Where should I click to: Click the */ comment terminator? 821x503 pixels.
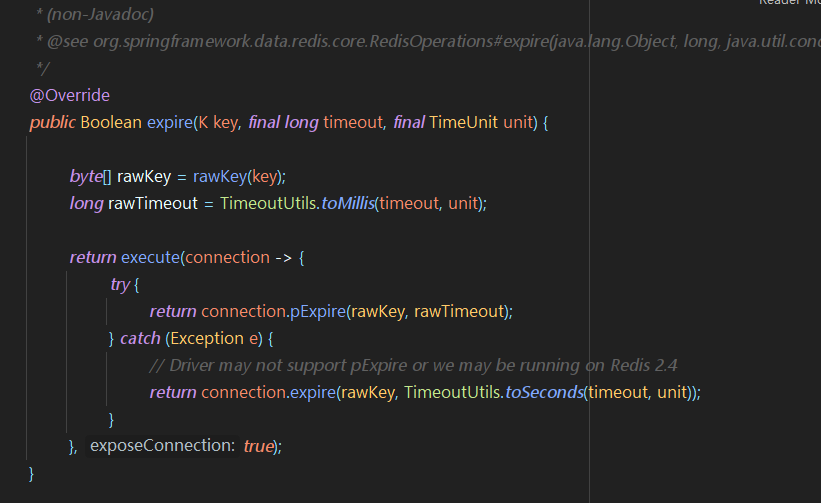click(x=42, y=68)
